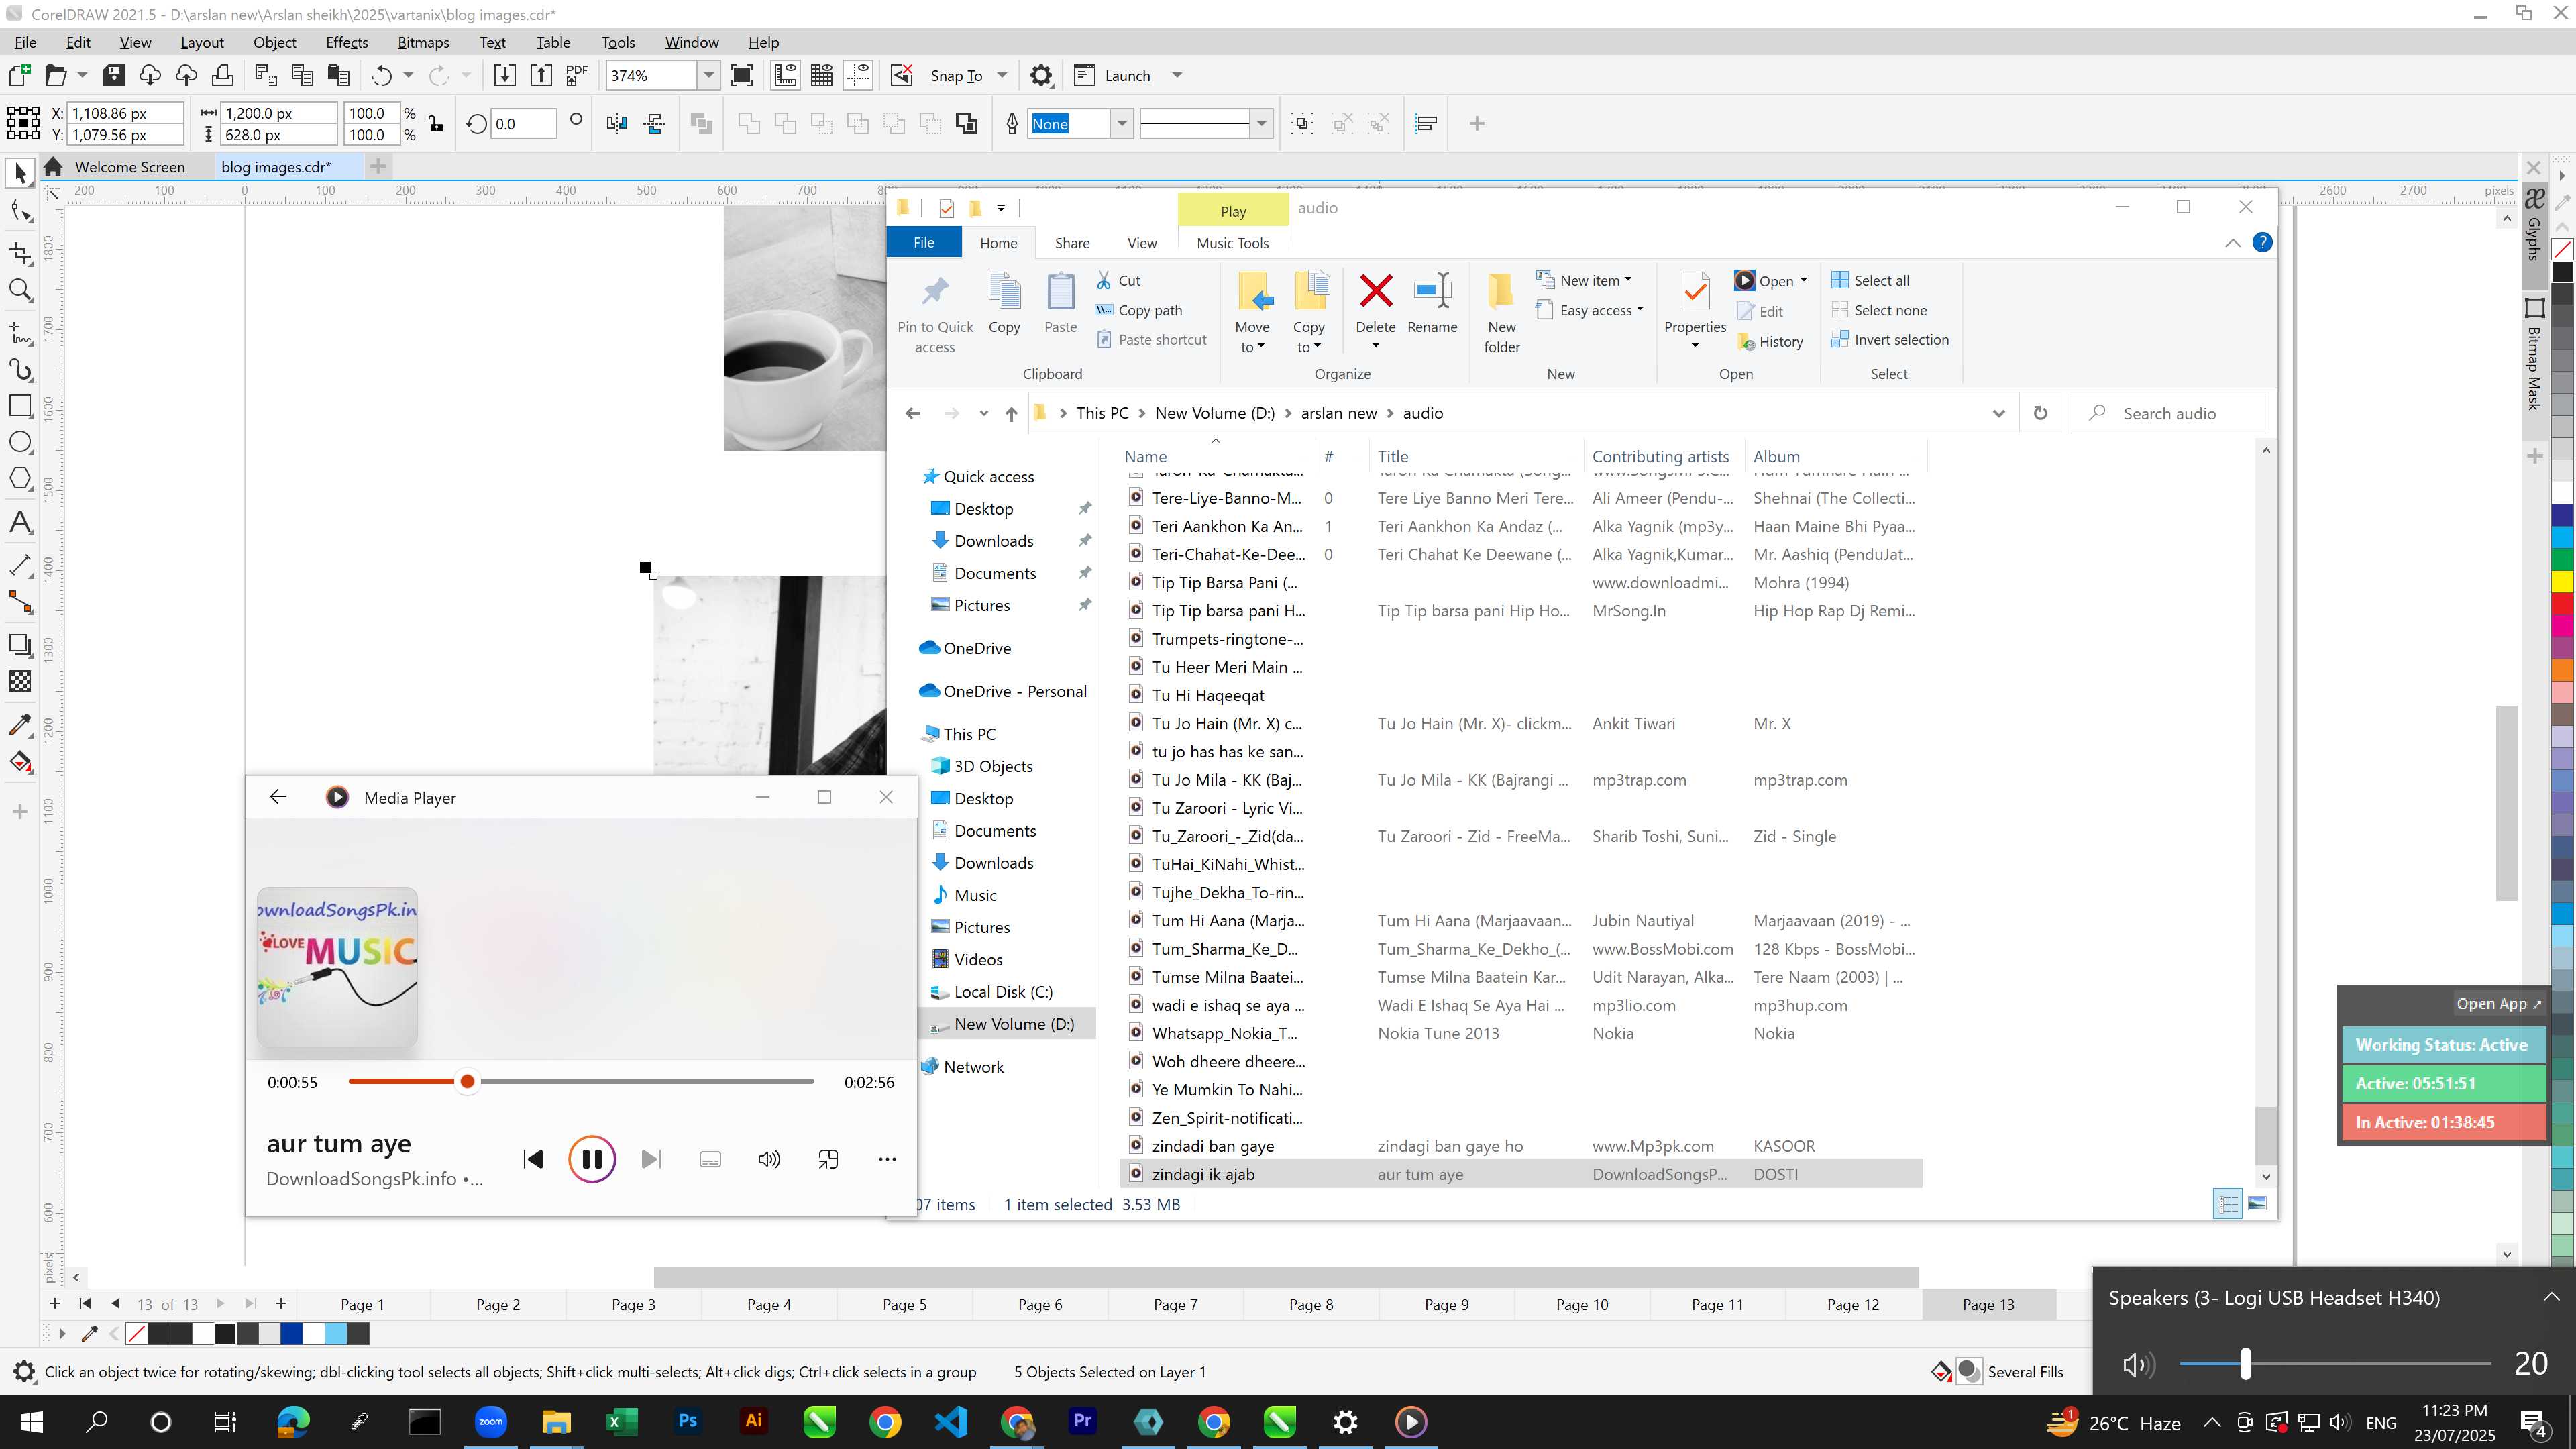Image resolution: width=2576 pixels, height=1449 pixels.
Task: Click the Save icon in CorelDRAW toolbar
Action: (x=114, y=75)
